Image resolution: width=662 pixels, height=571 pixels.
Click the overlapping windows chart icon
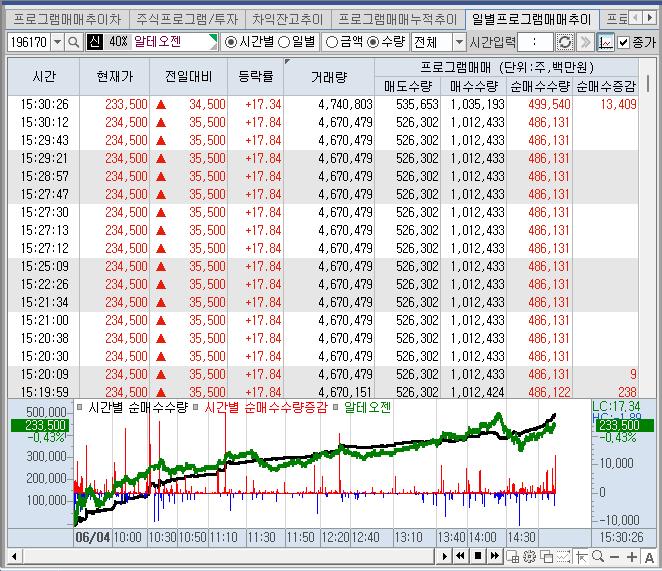coord(546,557)
